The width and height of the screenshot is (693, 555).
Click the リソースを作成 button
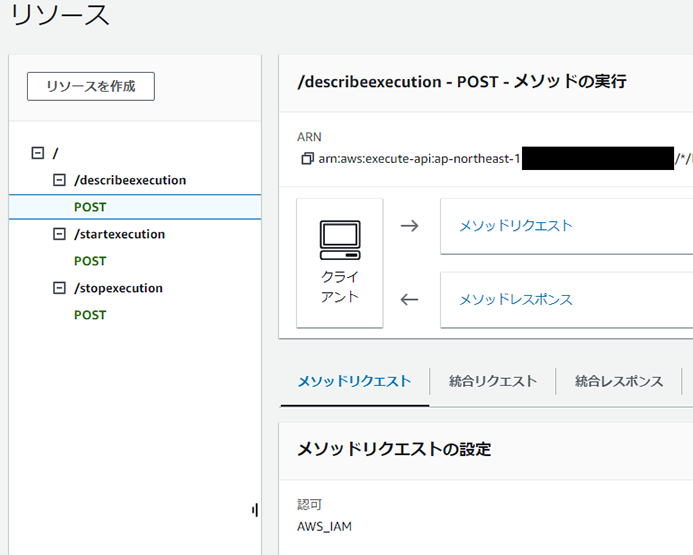[91, 86]
